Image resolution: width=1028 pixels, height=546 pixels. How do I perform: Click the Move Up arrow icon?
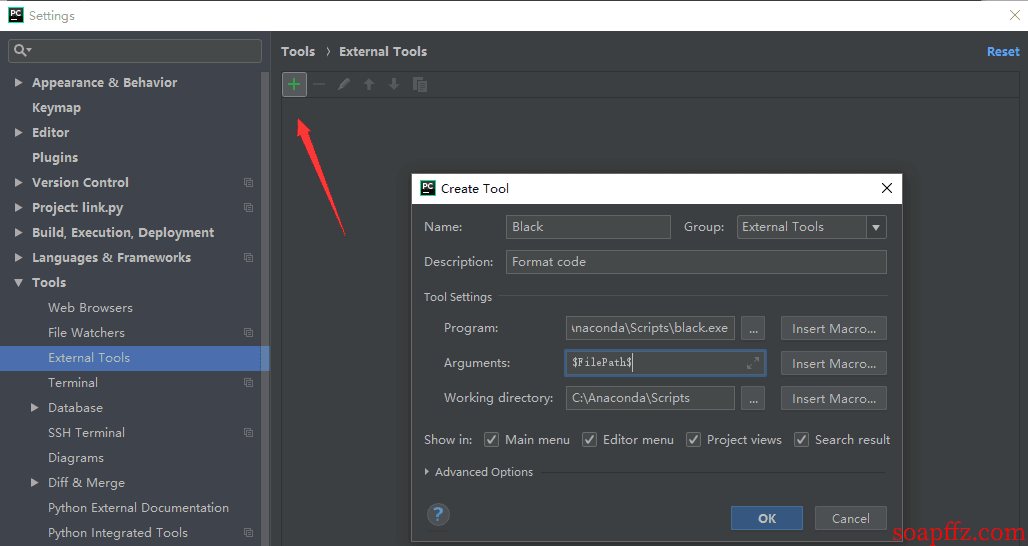tap(369, 85)
